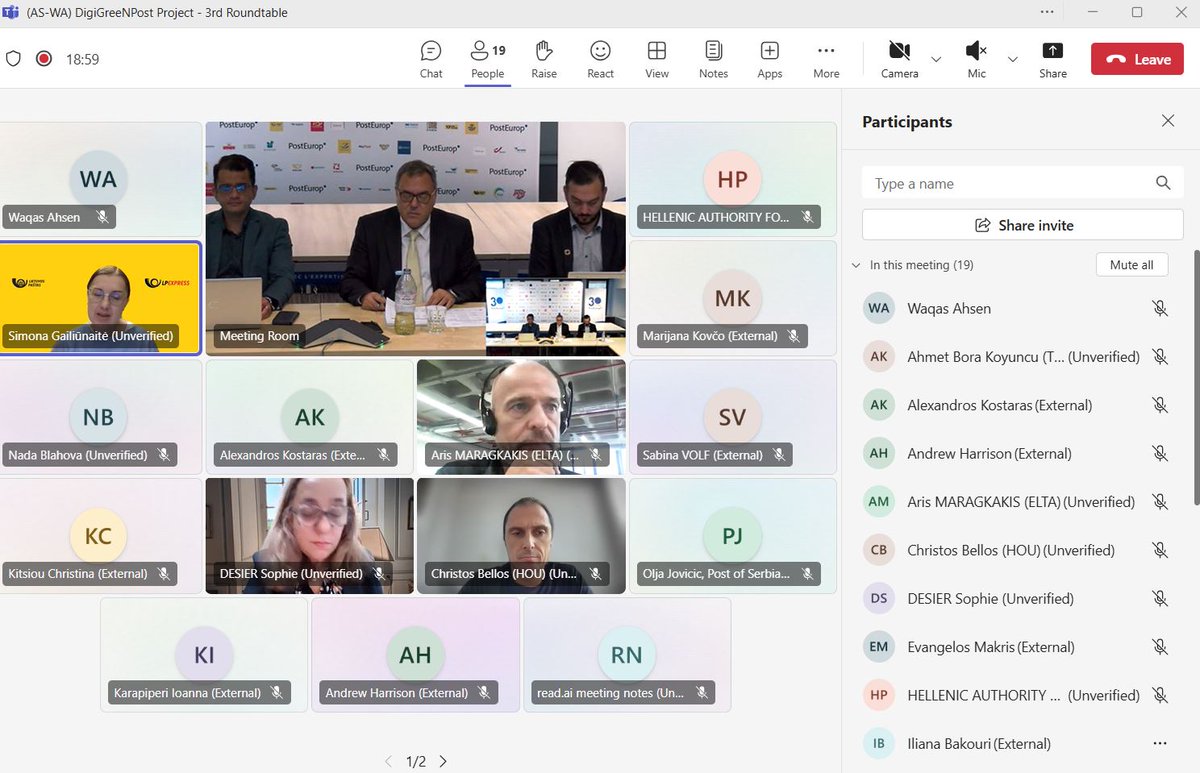This screenshot has height=773, width=1200.
Task: Click the participants panel scrollbar
Action: point(1196,378)
